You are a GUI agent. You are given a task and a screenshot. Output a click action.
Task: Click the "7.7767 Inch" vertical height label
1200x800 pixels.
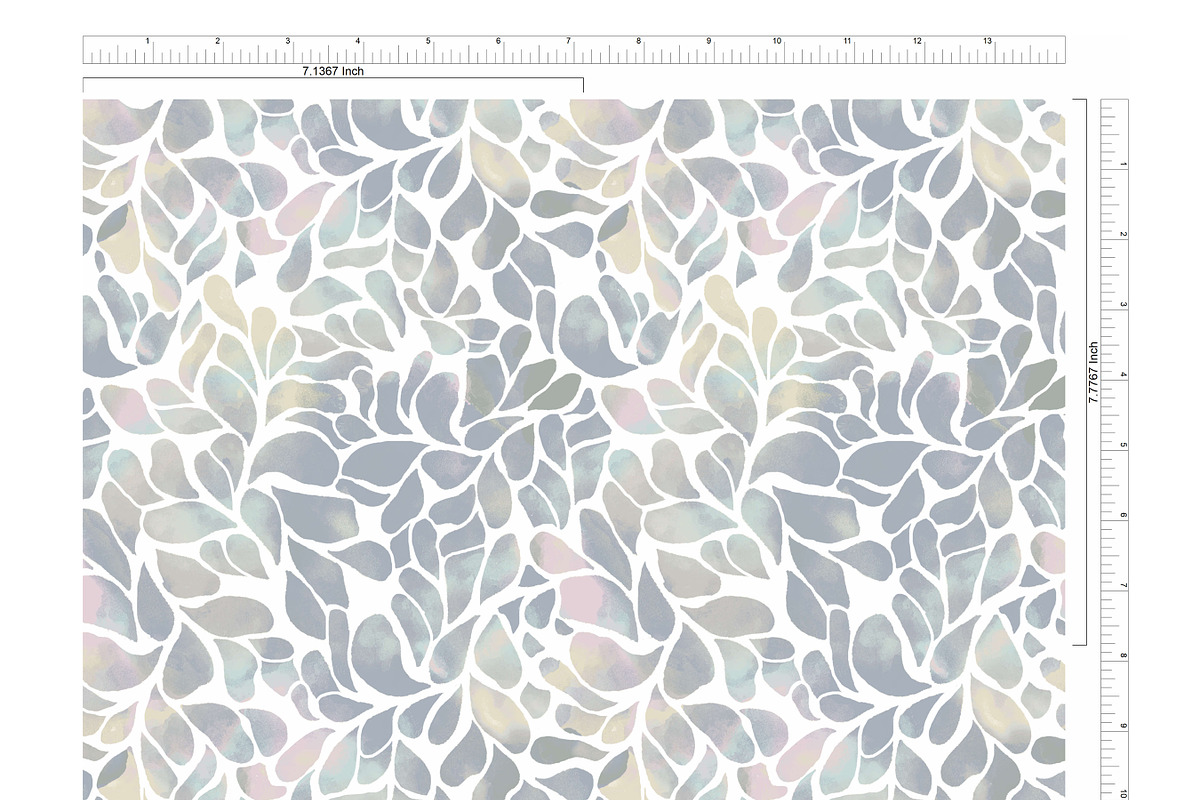click(1094, 372)
